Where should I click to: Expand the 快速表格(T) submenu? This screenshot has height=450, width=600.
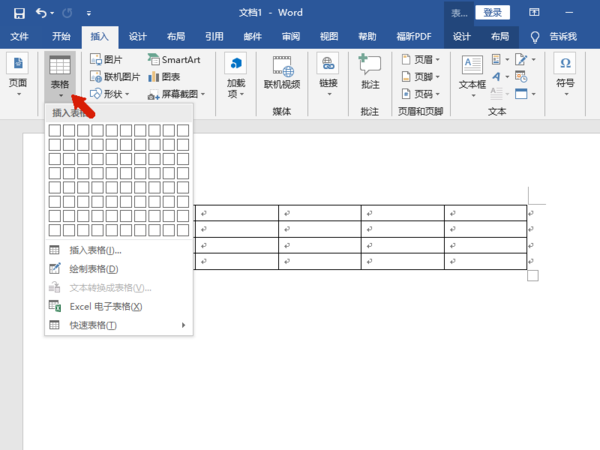coord(119,325)
